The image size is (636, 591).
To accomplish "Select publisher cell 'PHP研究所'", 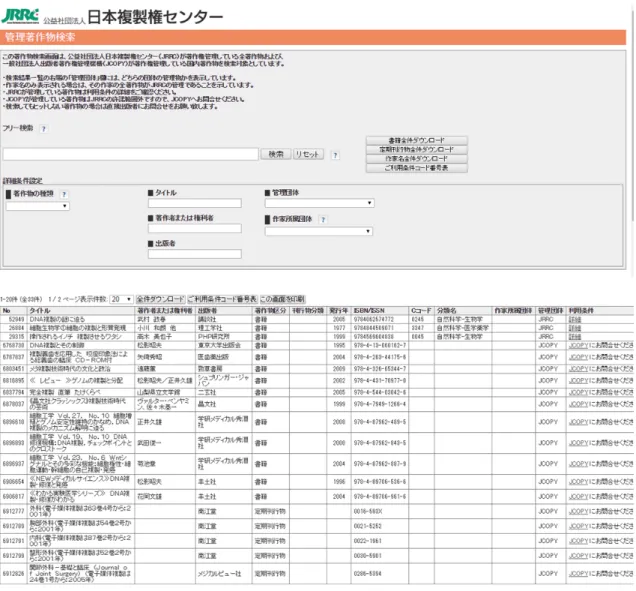I will coord(223,337).
